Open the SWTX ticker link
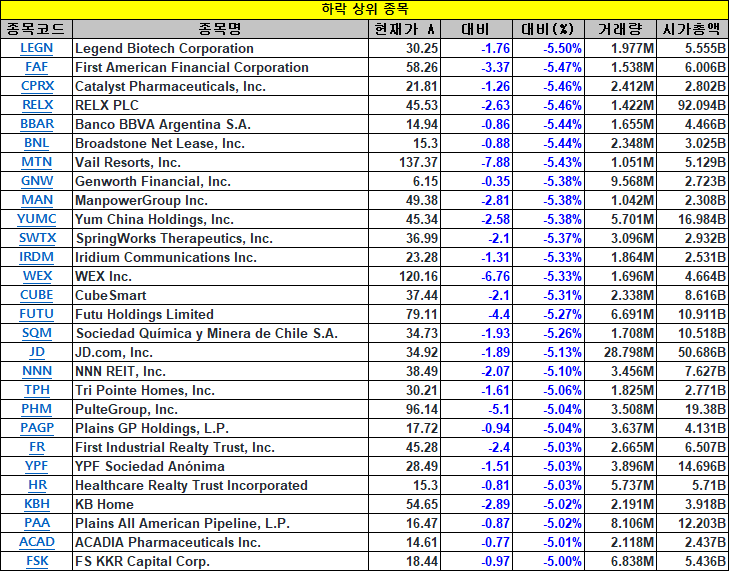Viewport: 729px width, 571px height. 37,239
